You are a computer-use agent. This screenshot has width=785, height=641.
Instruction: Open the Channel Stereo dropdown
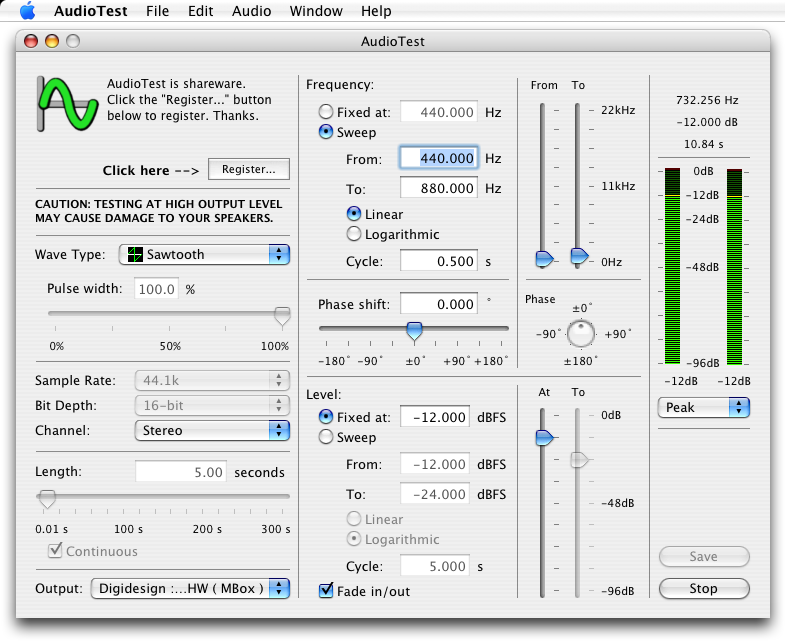click(x=211, y=431)
